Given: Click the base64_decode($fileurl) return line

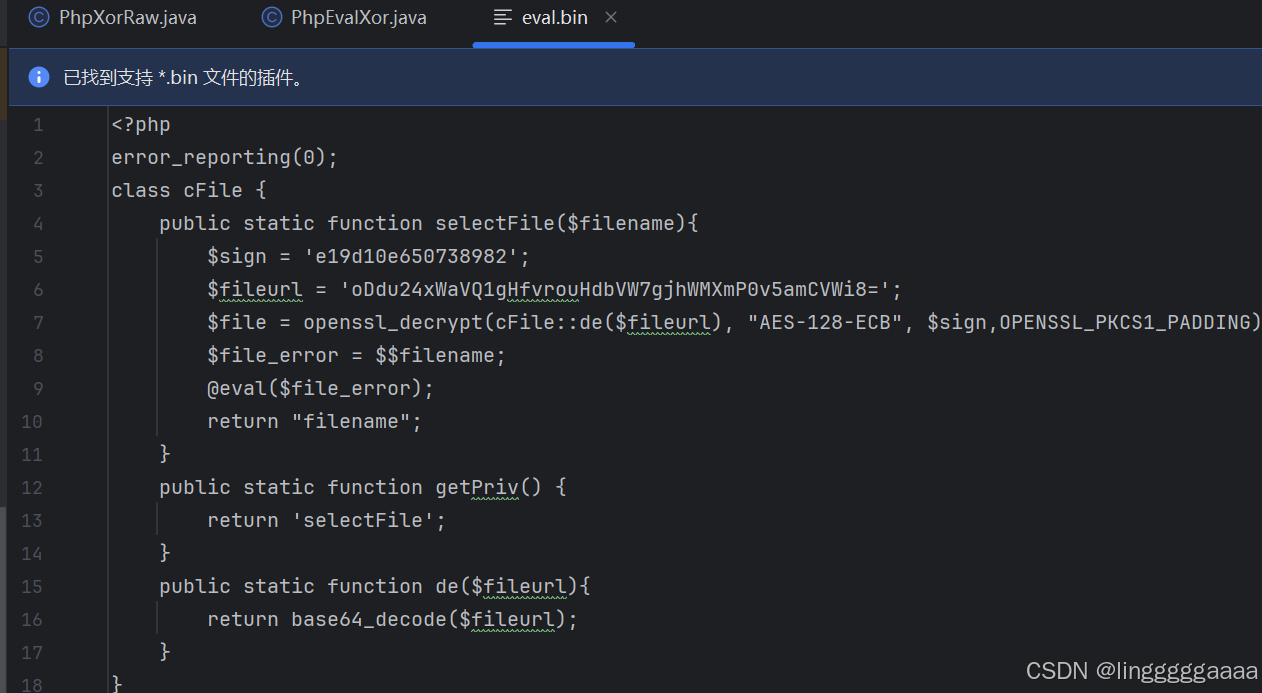Looking at the screenshot, I should [393, 620].
